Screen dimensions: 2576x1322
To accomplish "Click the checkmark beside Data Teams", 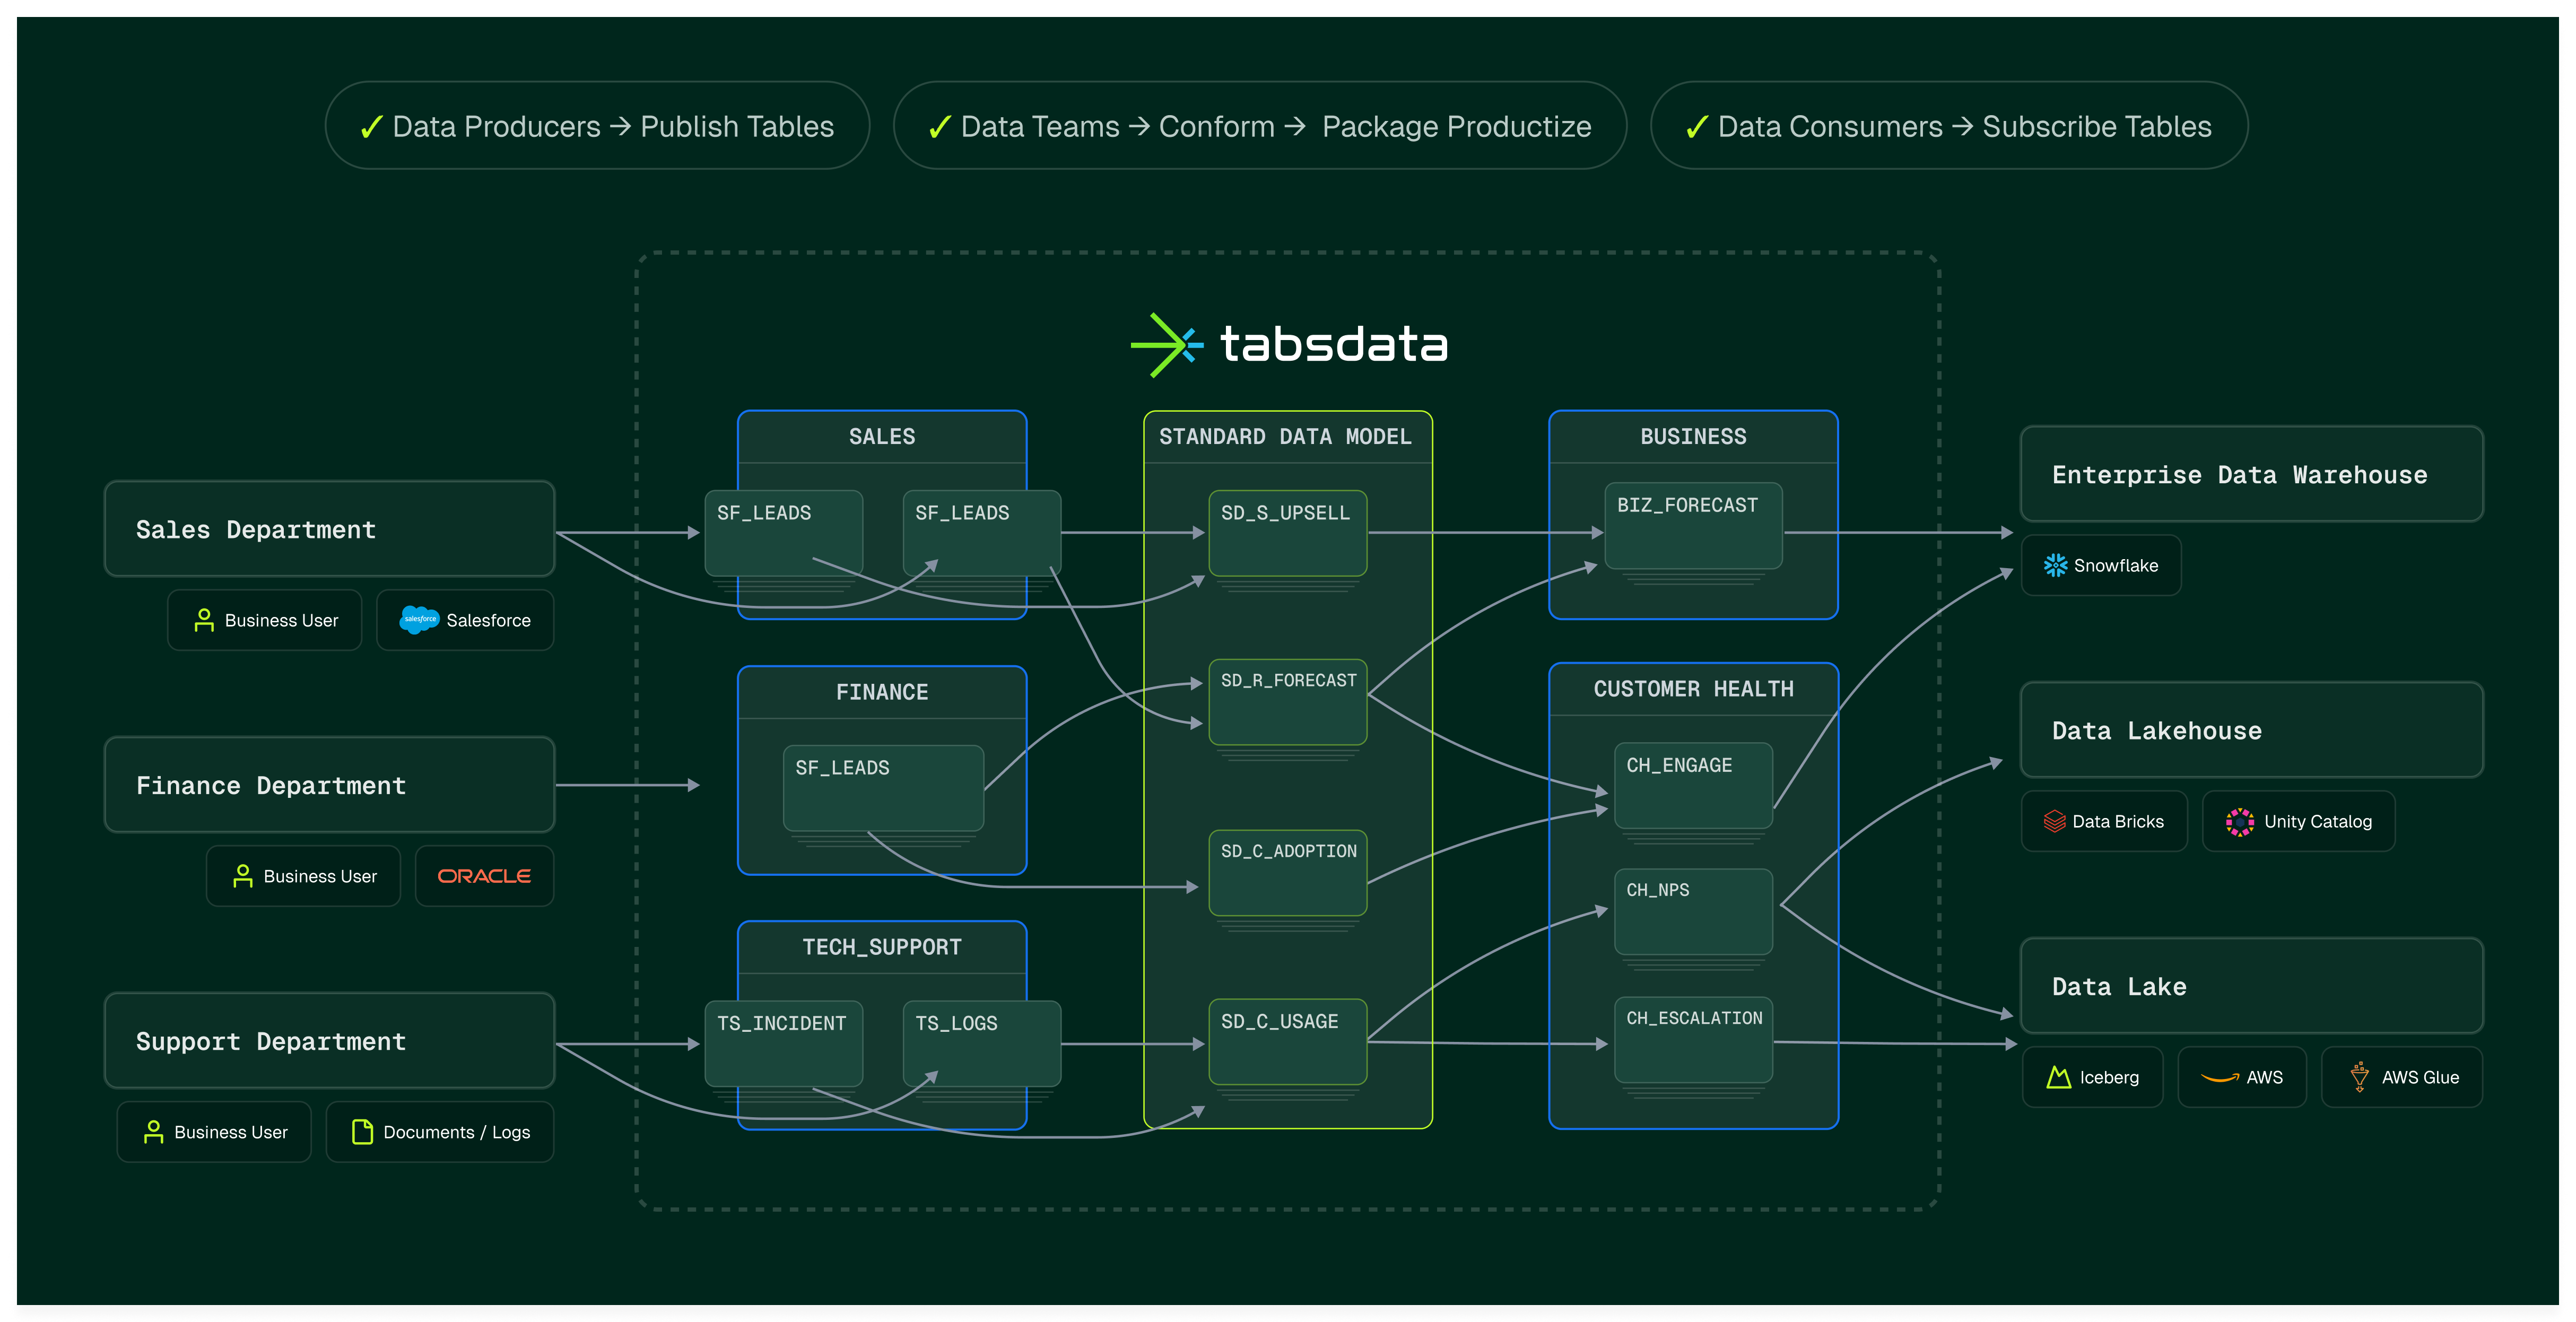I will (939, 127).
